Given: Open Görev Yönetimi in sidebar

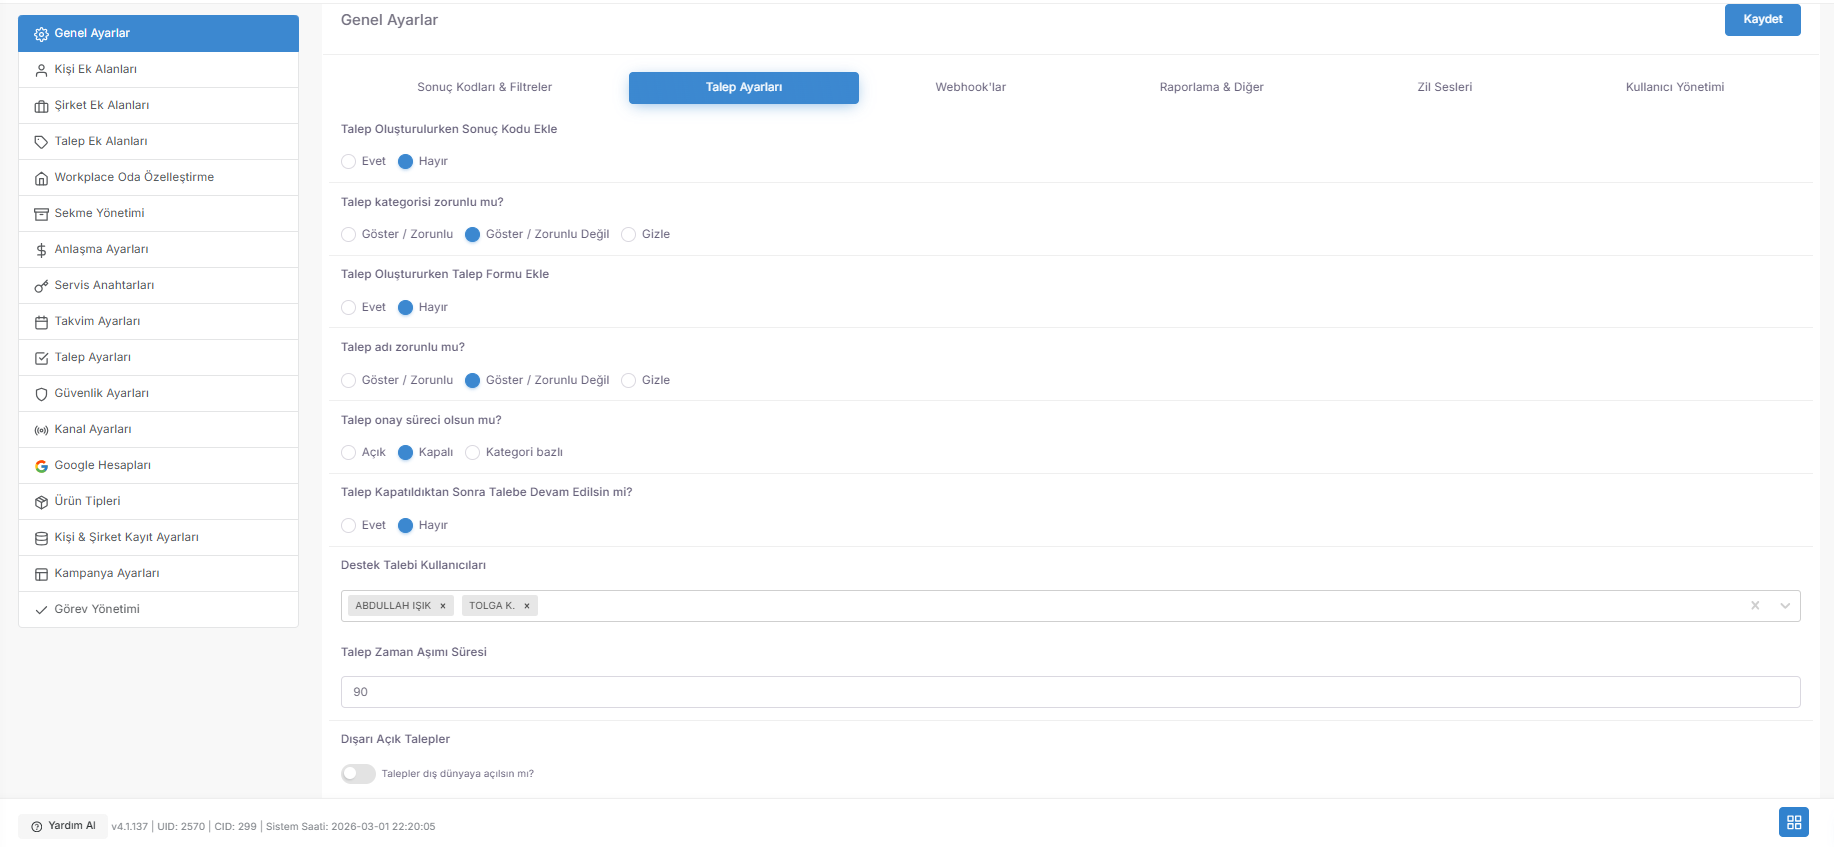Looking at the screenshot, I should pyautogui.click(x=158, y=610).
